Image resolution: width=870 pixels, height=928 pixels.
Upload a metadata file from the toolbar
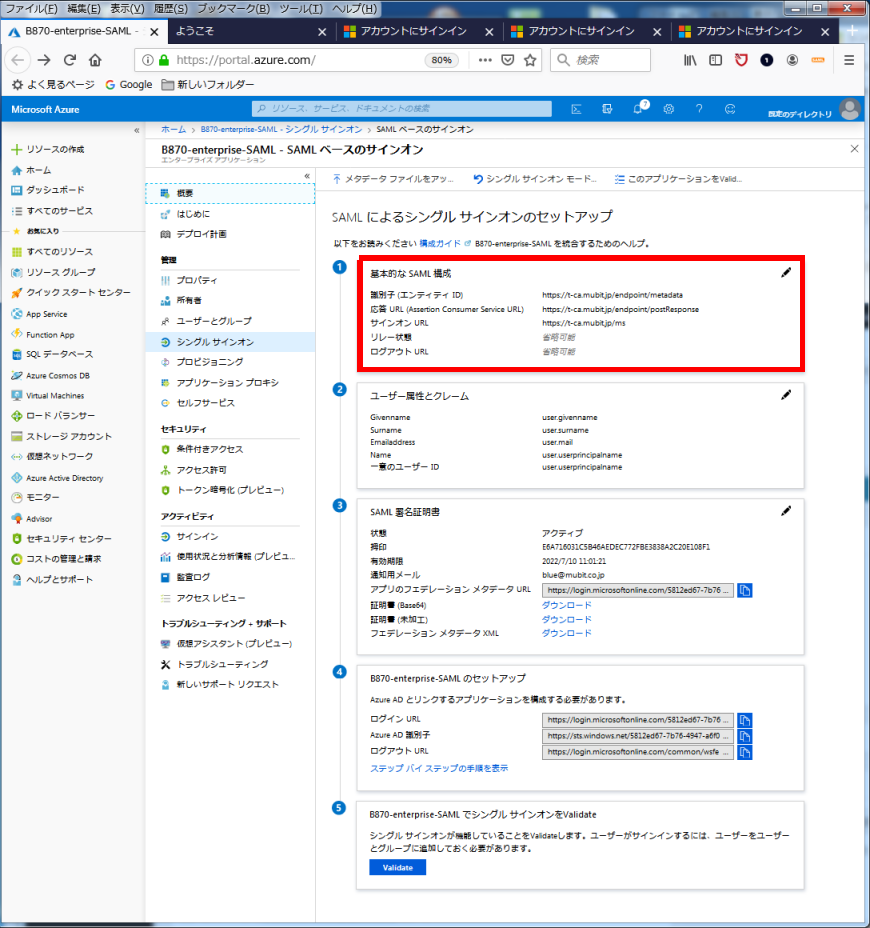[x=393, y=179]
